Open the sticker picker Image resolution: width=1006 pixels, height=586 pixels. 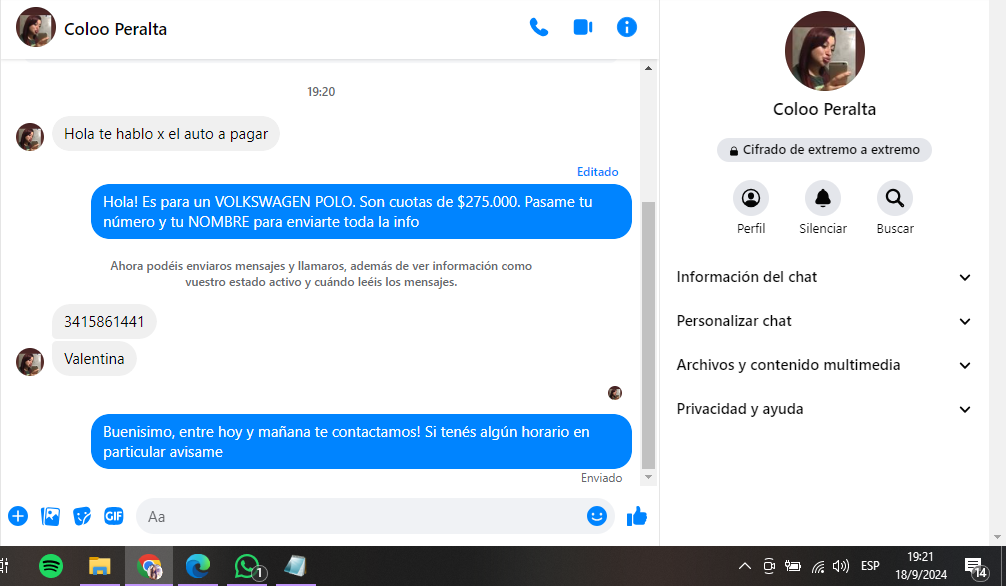pyautogui.click(x=82, y=516)
